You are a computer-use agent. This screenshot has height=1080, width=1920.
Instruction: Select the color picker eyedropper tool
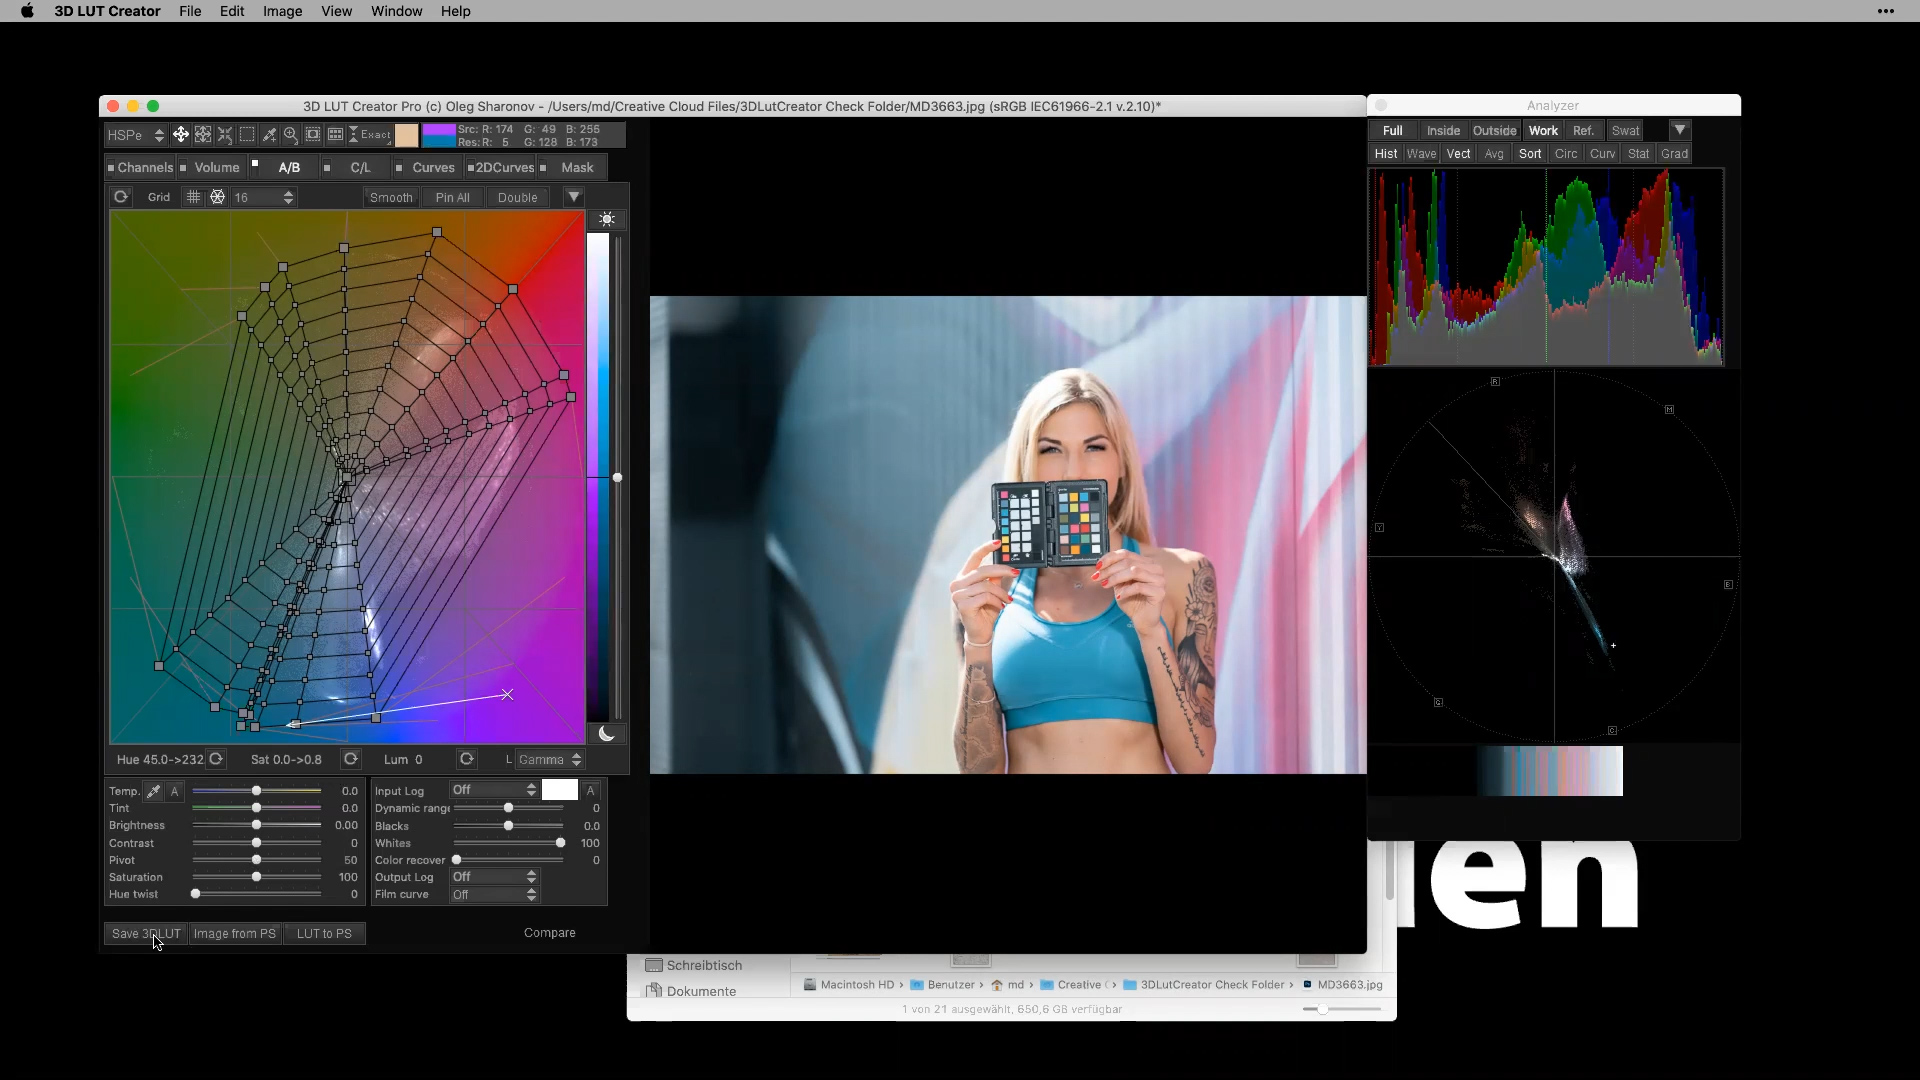pyautogui.click(x=269, y=135)
